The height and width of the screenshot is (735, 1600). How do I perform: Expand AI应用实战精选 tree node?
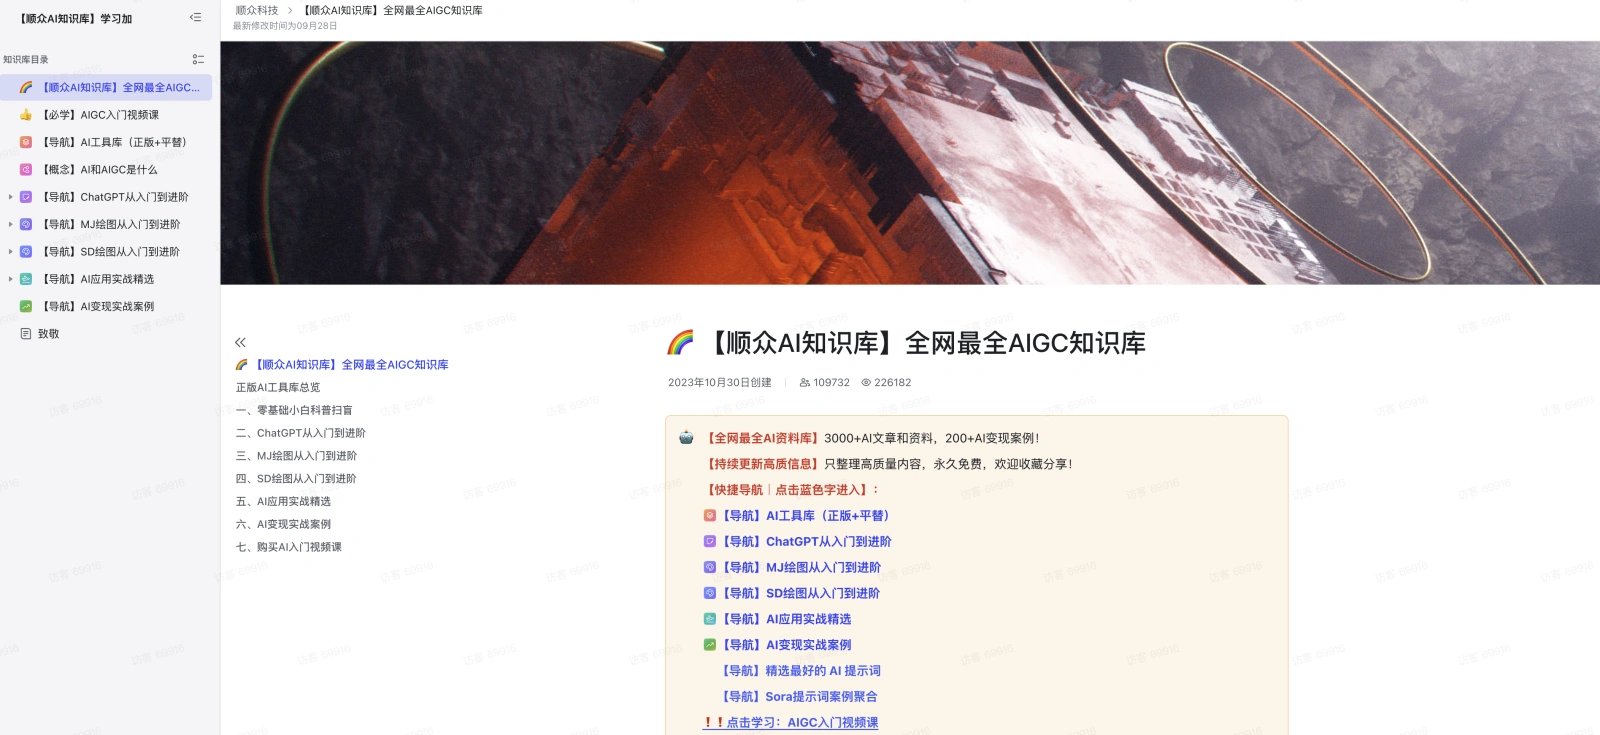[x=11, y=279]
